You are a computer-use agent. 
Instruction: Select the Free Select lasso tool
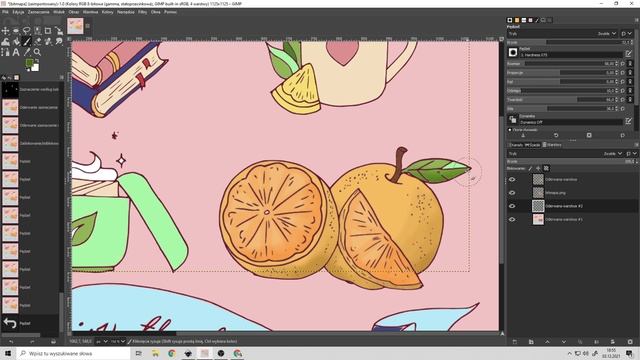27,31
